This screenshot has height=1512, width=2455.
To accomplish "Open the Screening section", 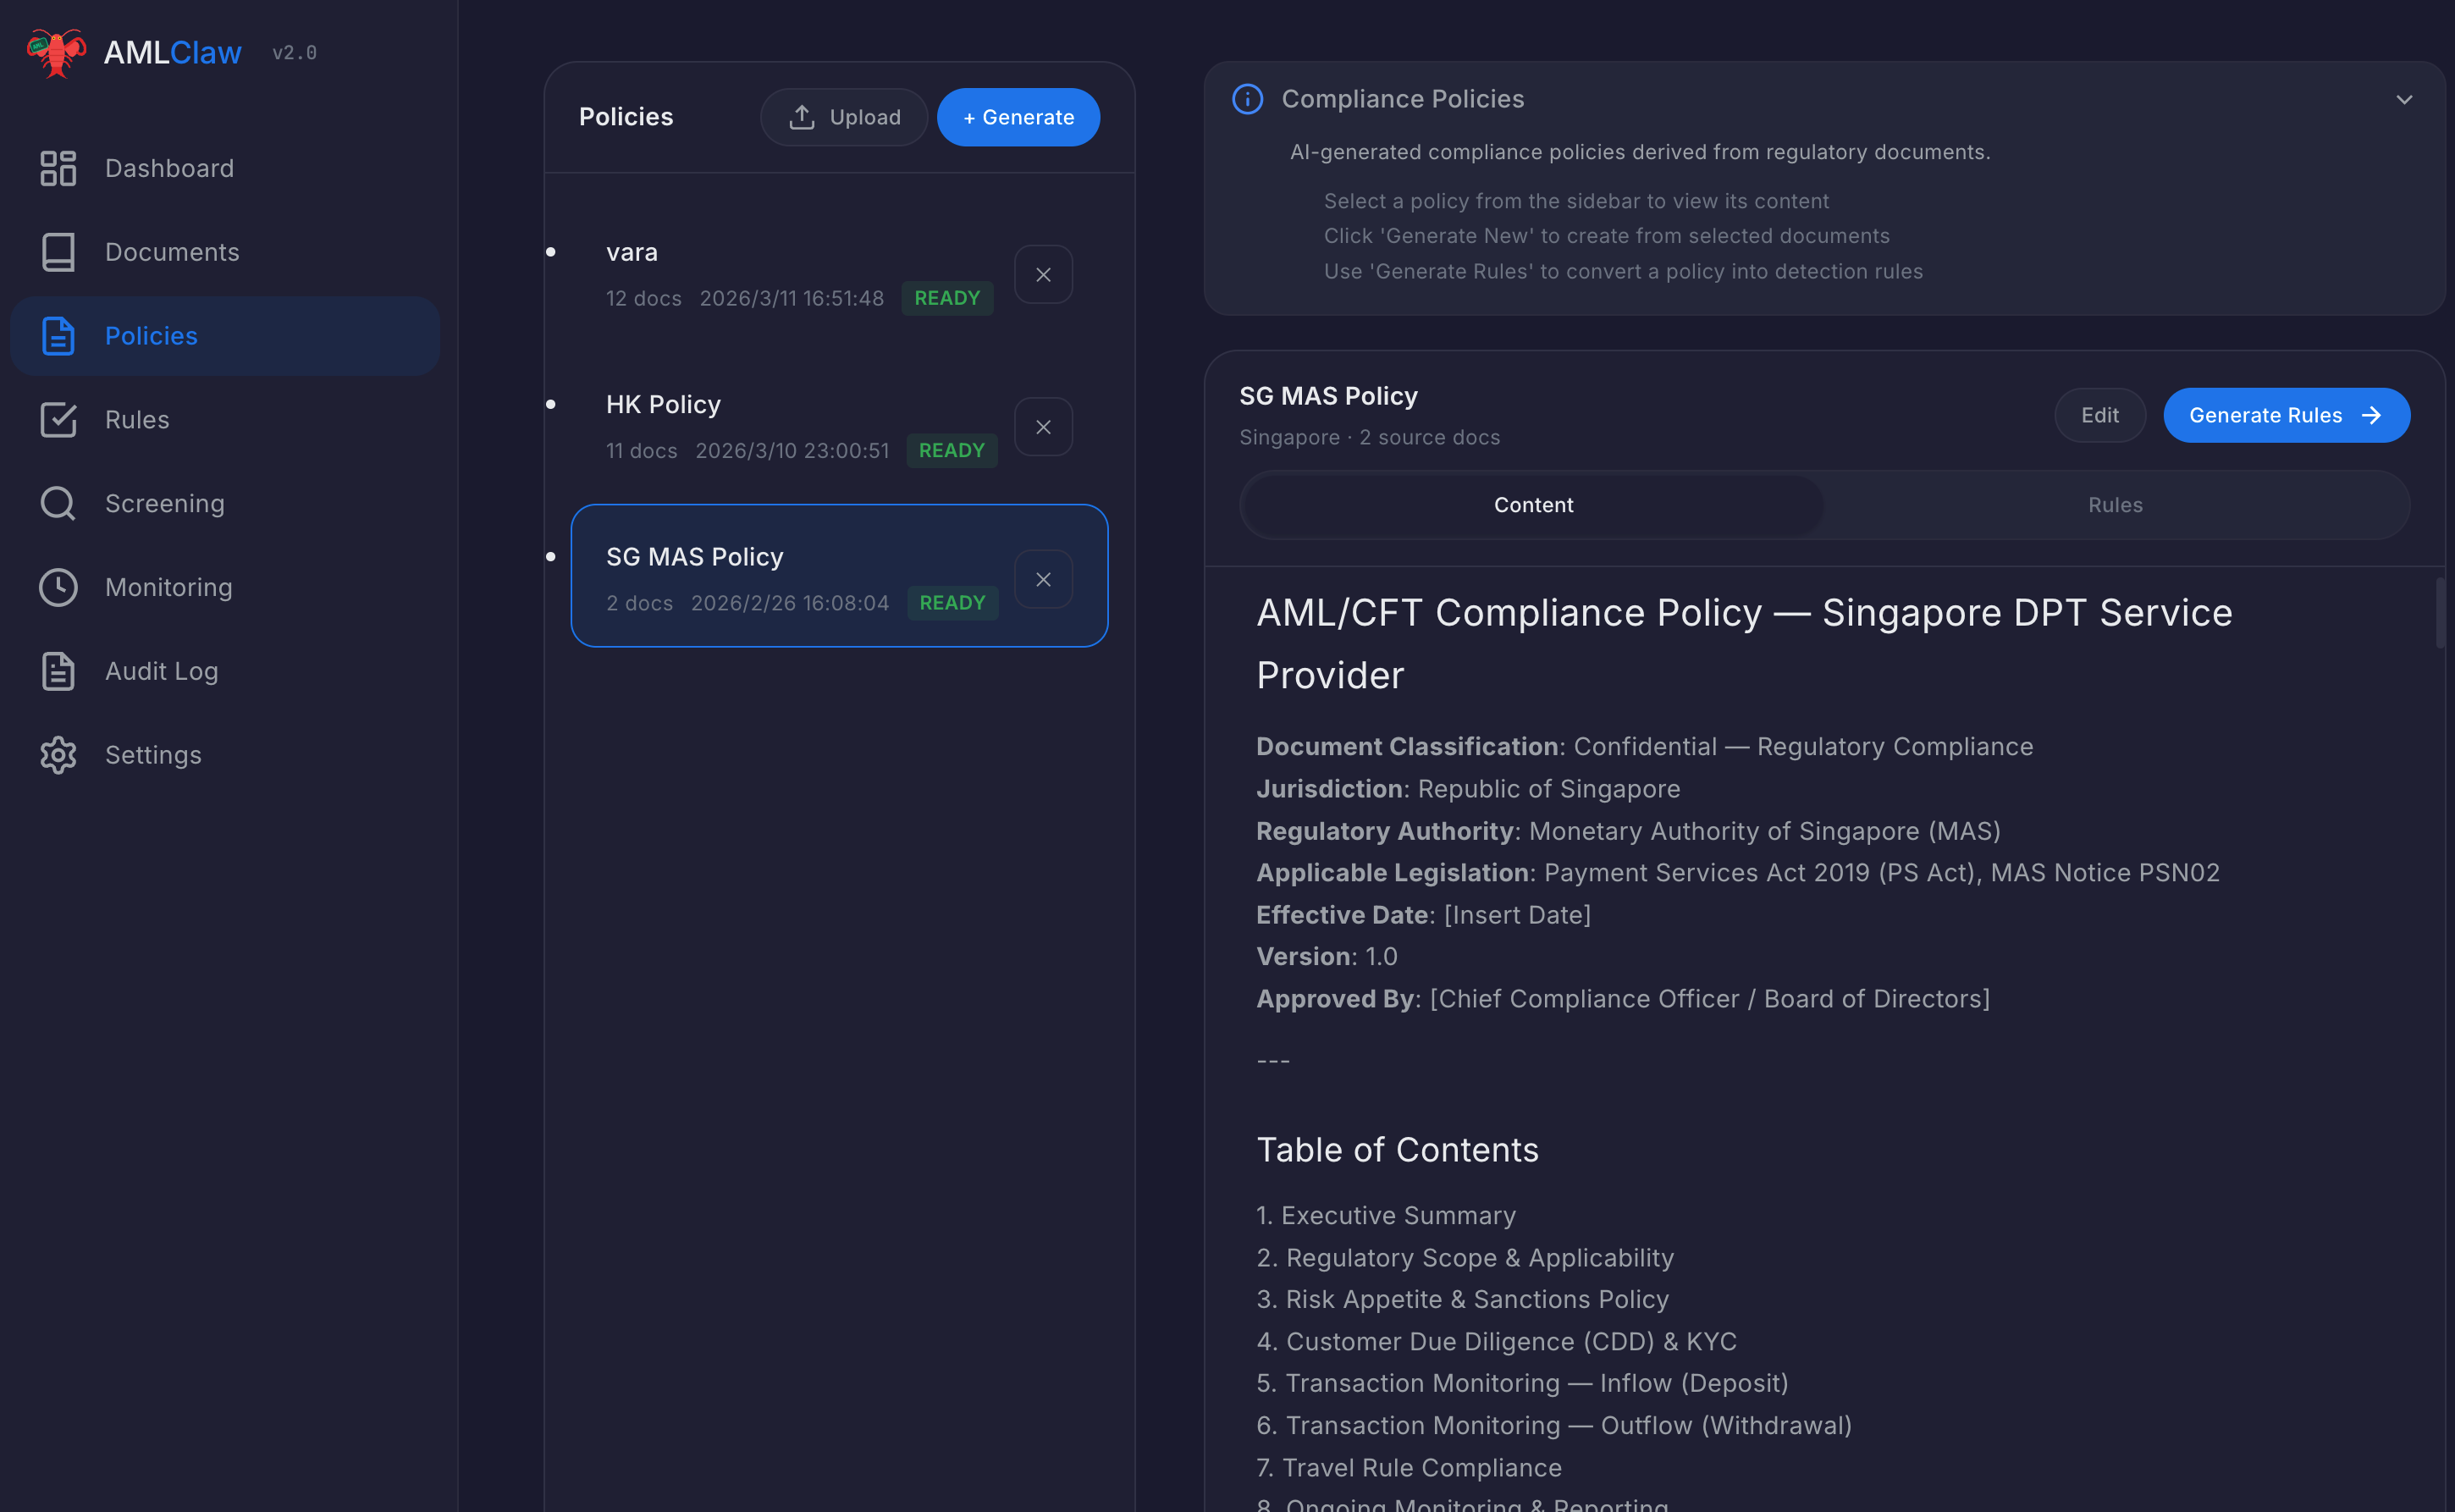I will click(x=164, y=504).
